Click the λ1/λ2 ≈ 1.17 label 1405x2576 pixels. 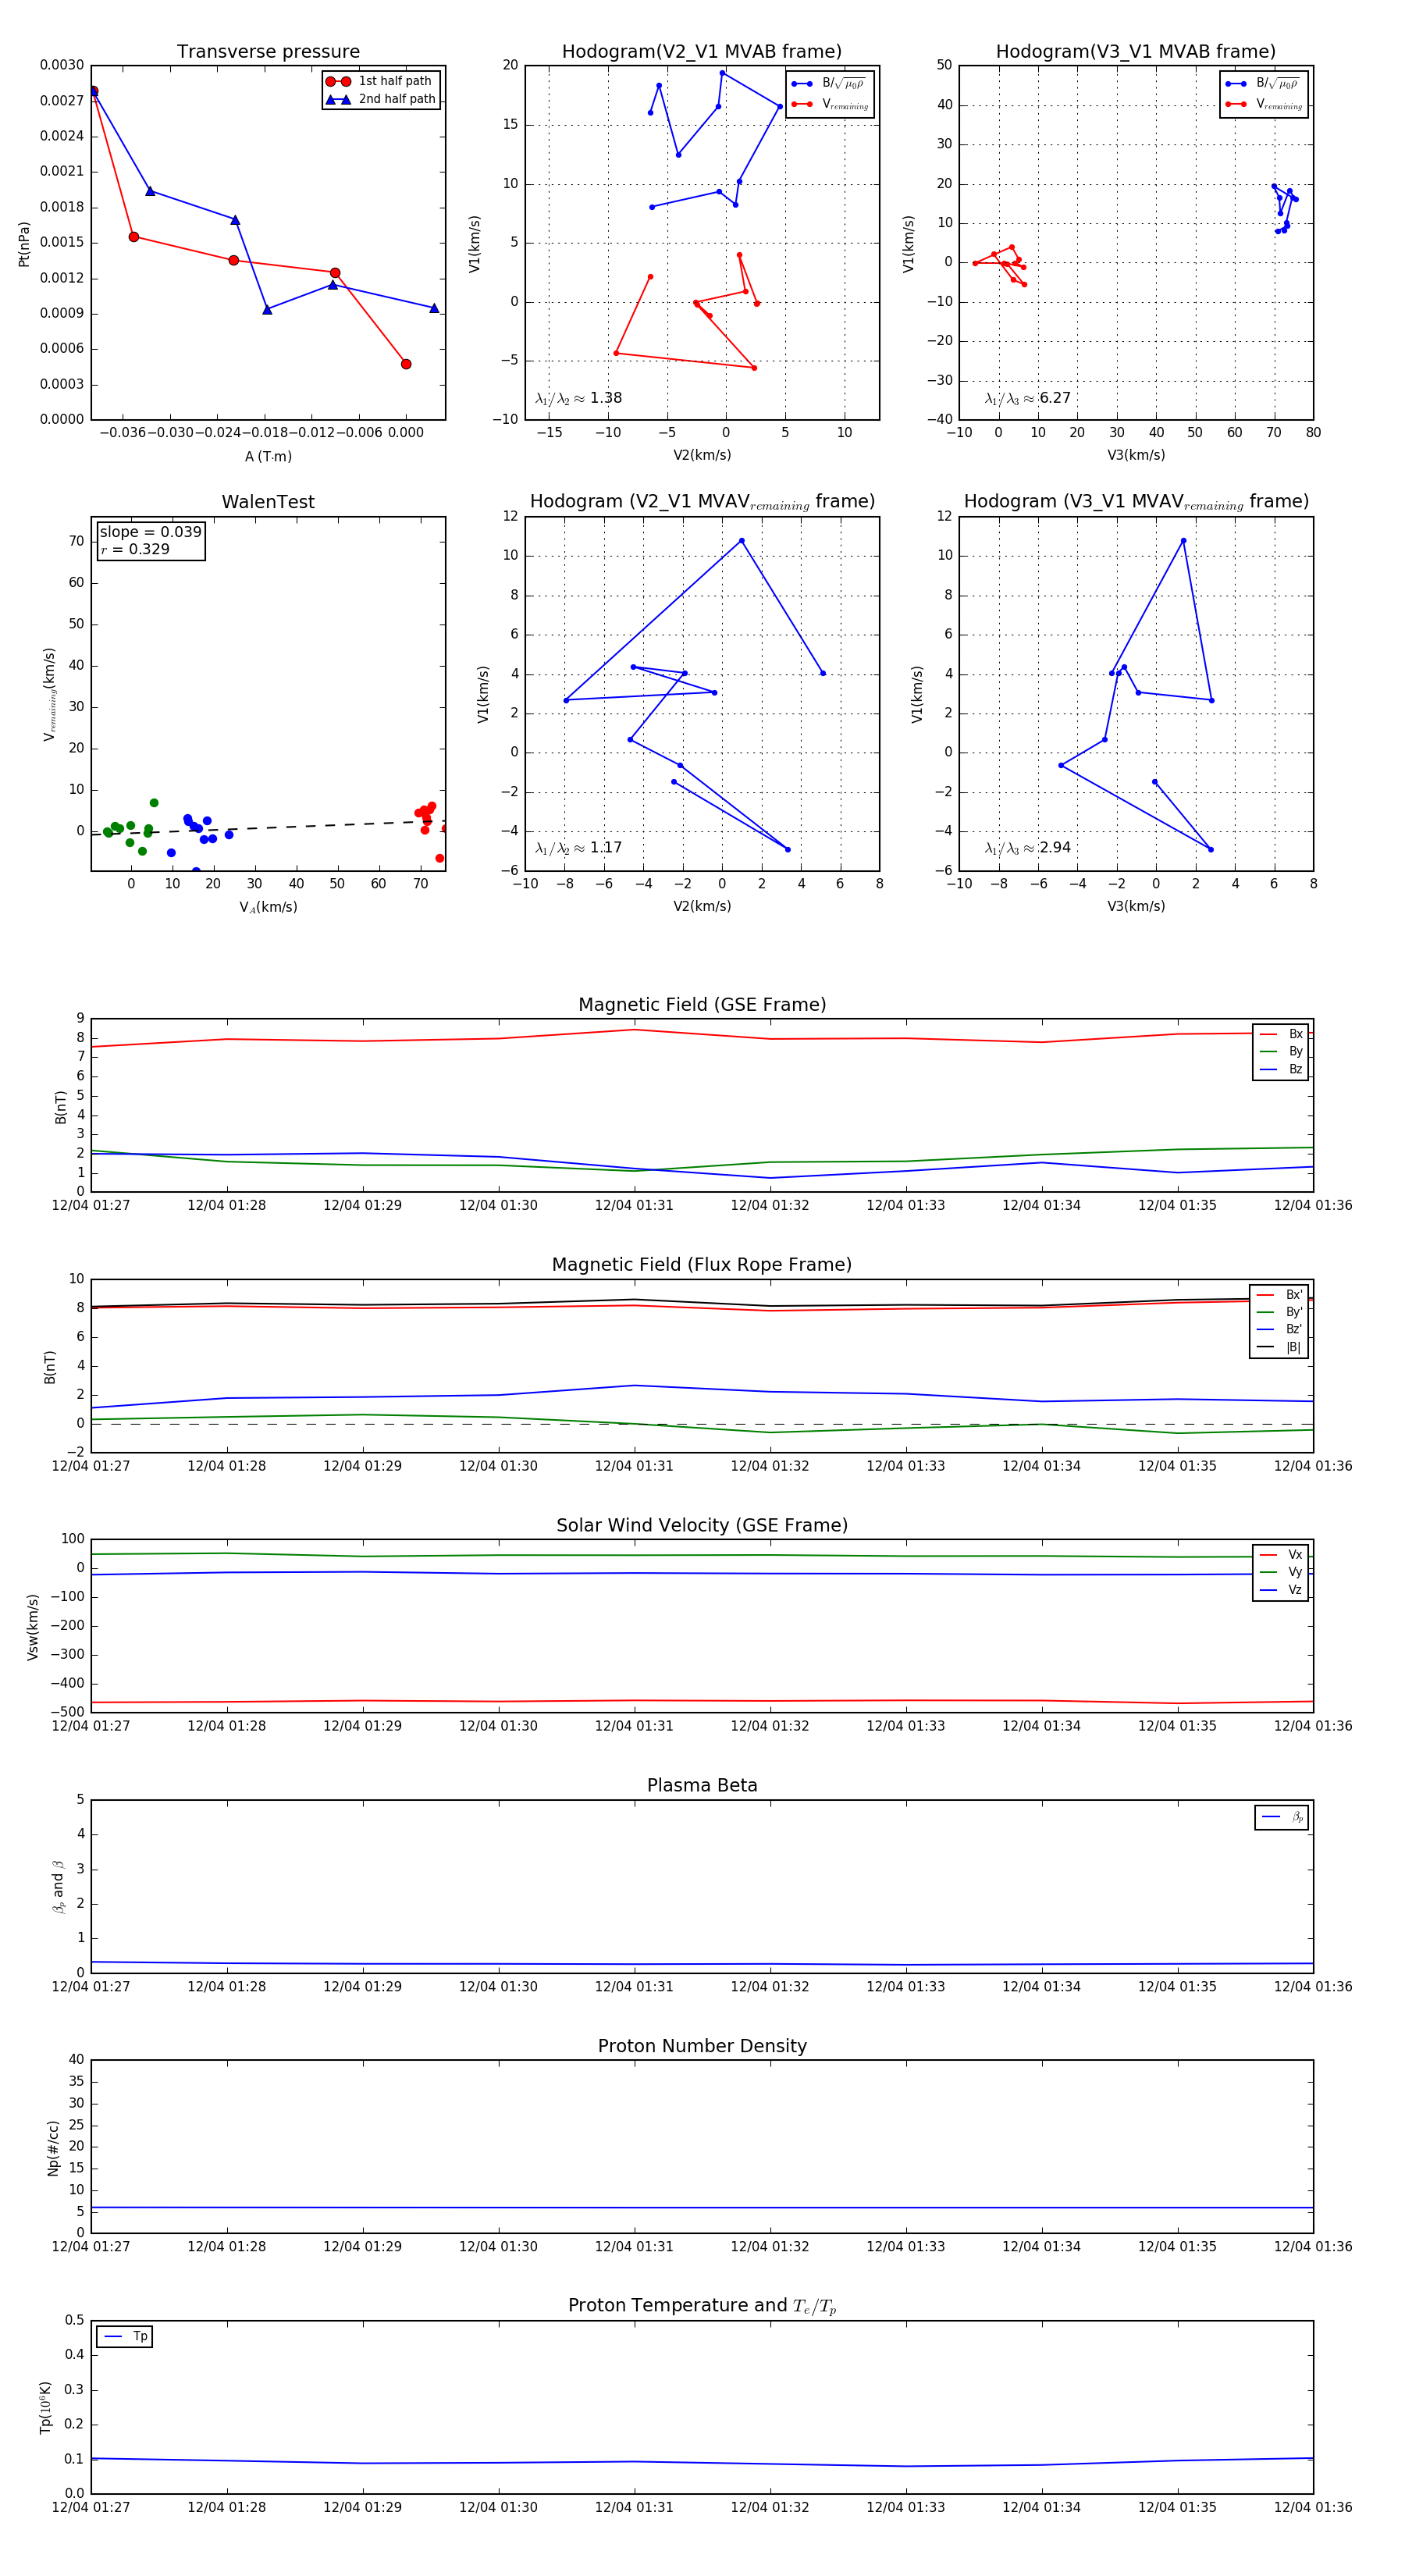[x=578, y=848]
